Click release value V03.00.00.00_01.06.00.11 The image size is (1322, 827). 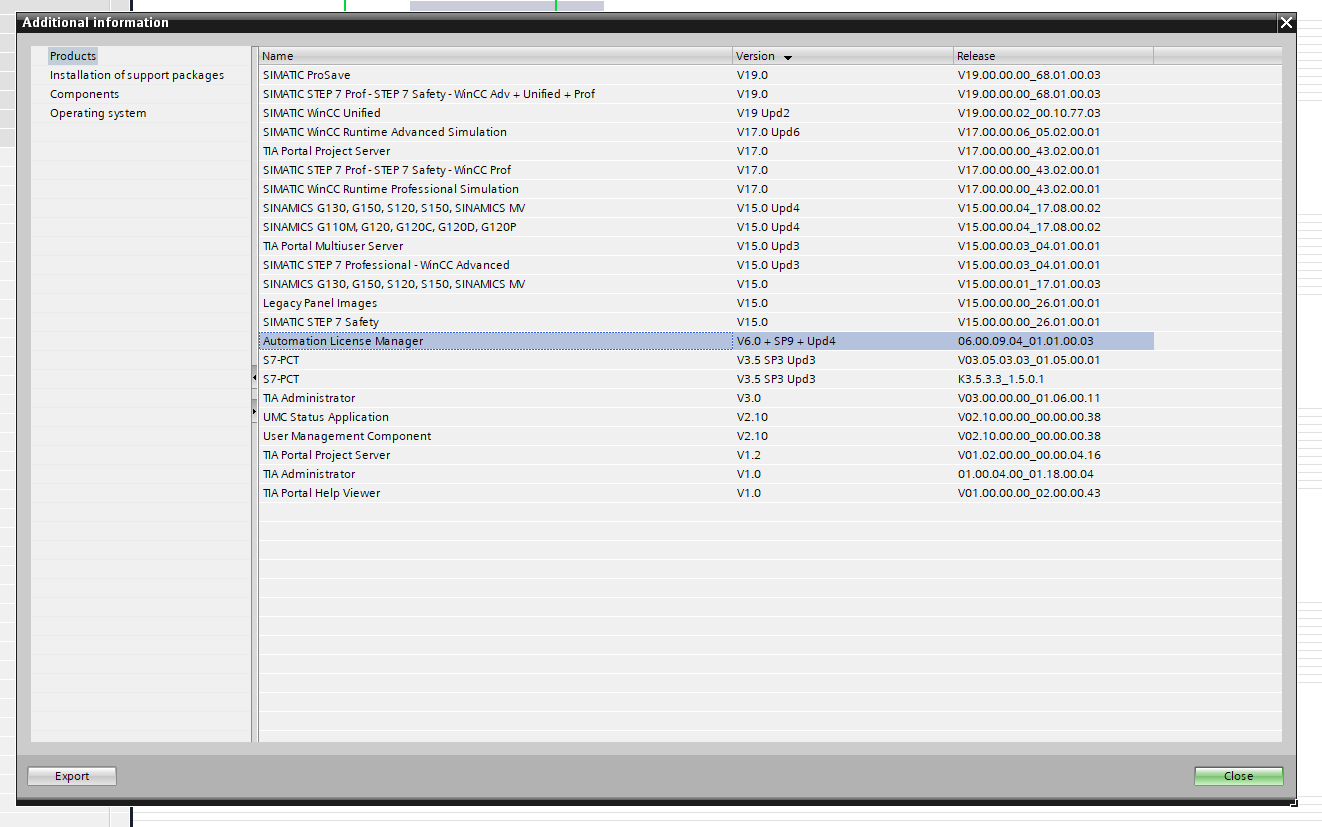click(x=1029, y=398)
